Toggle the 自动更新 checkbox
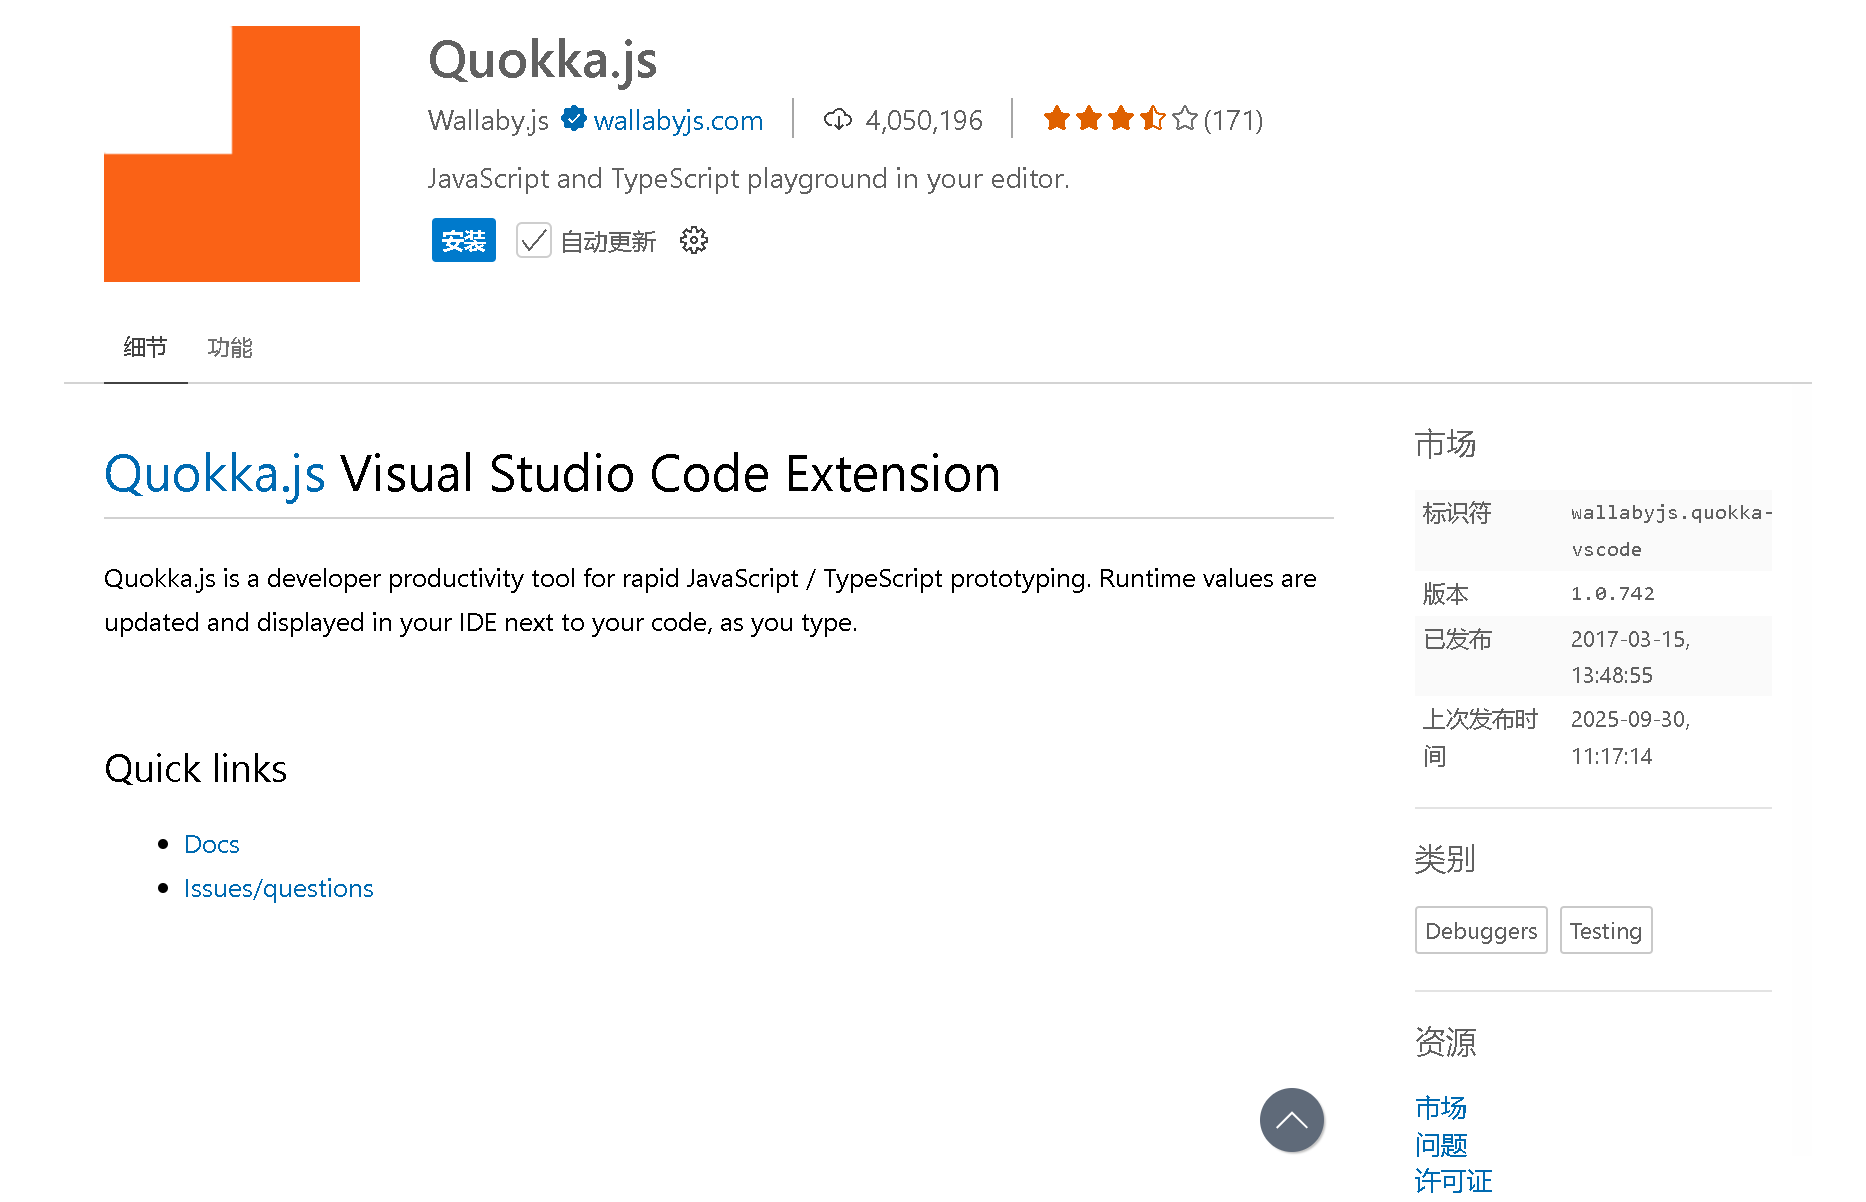The height and width of the screenshot is (1202, 1866). 533,241
